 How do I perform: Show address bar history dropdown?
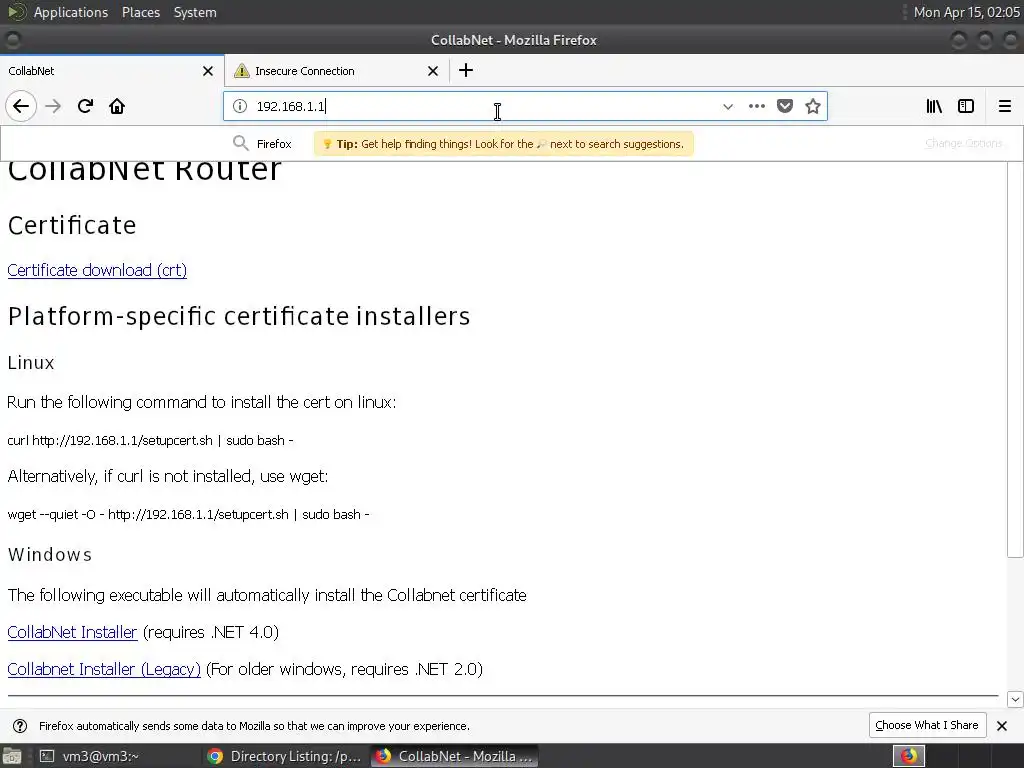728,106
